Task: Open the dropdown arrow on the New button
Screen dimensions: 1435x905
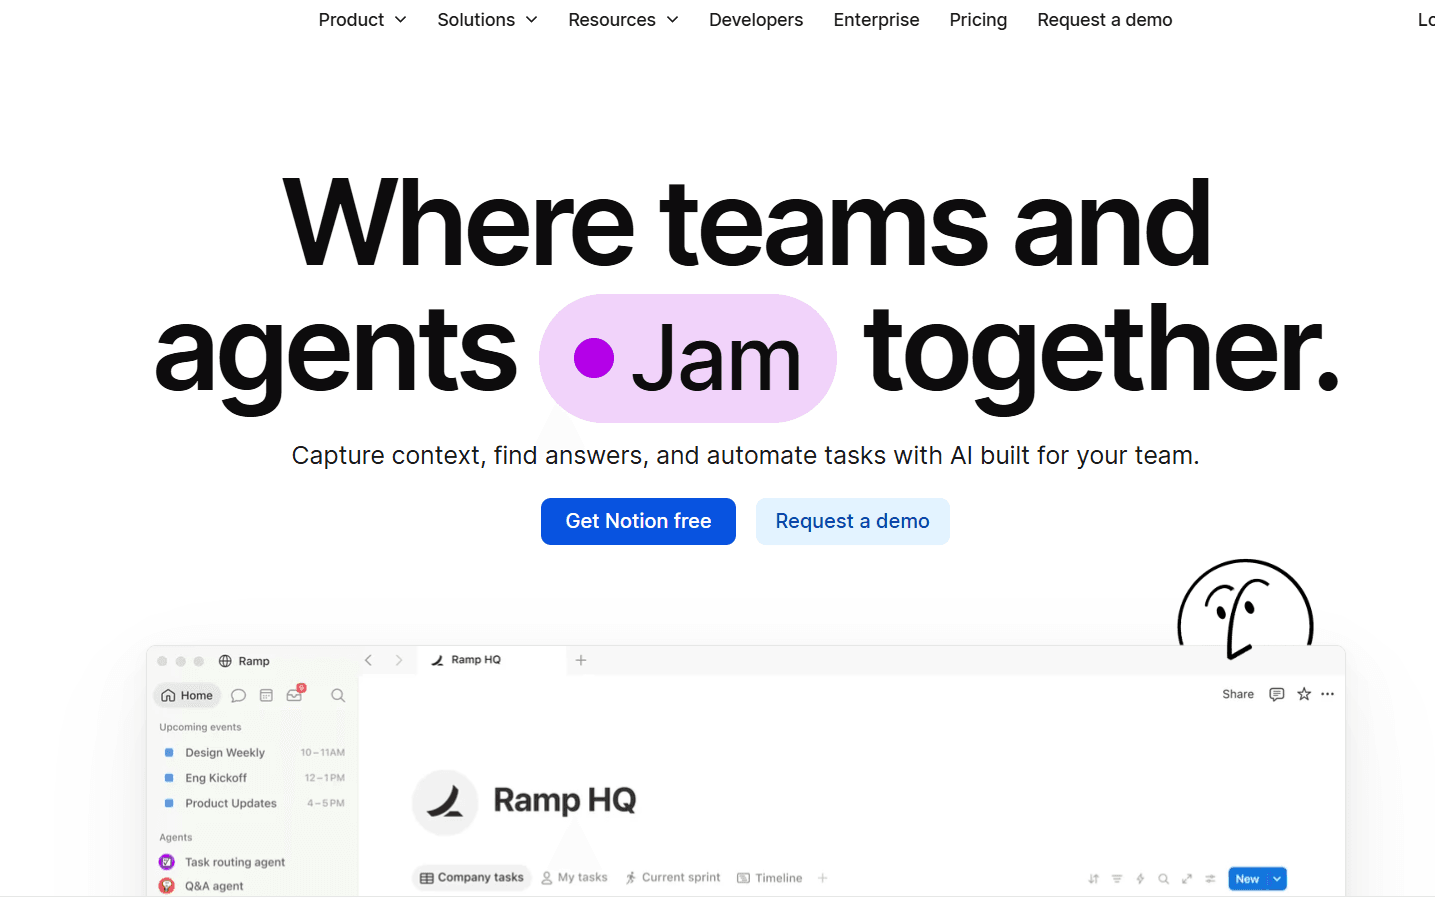Action: click(1277, 879)
